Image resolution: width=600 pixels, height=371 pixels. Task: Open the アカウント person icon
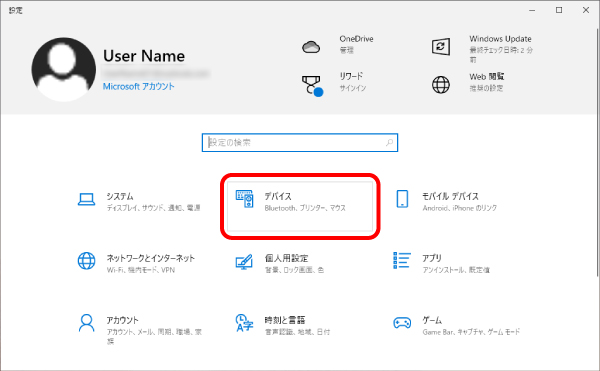pyautogui.click(x=86, y=323)
